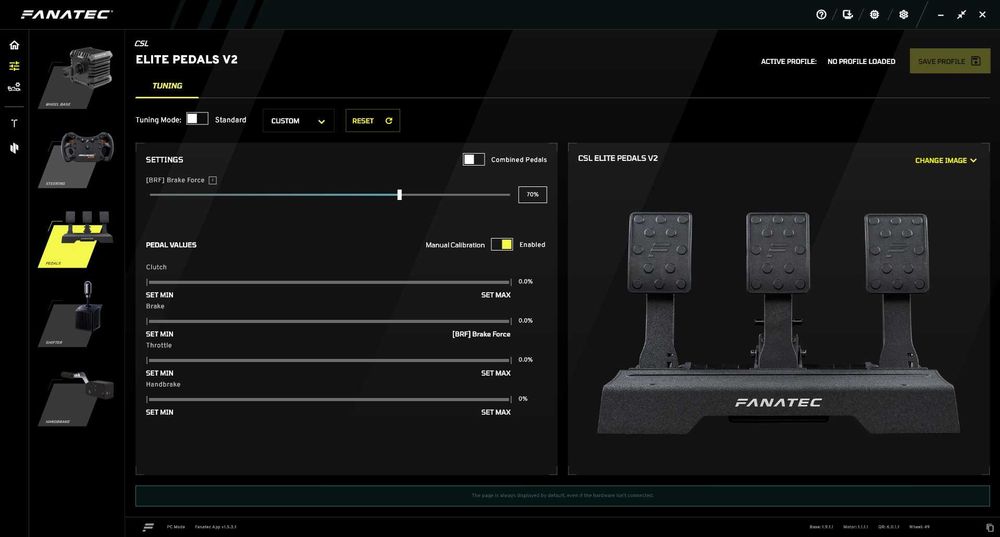Go to the Home page icon
The image size is (1000, 537).
click(14, 45)
